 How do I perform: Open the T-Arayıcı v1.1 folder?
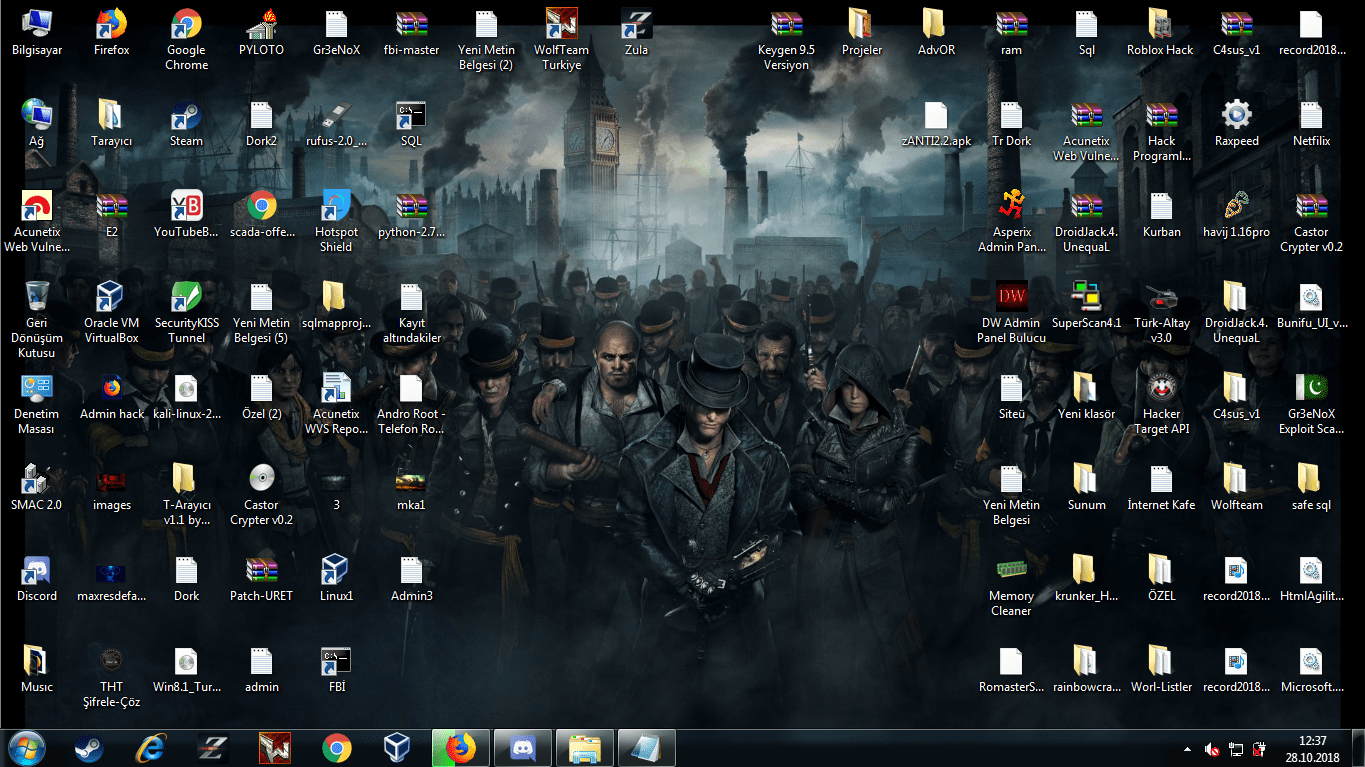187,495
